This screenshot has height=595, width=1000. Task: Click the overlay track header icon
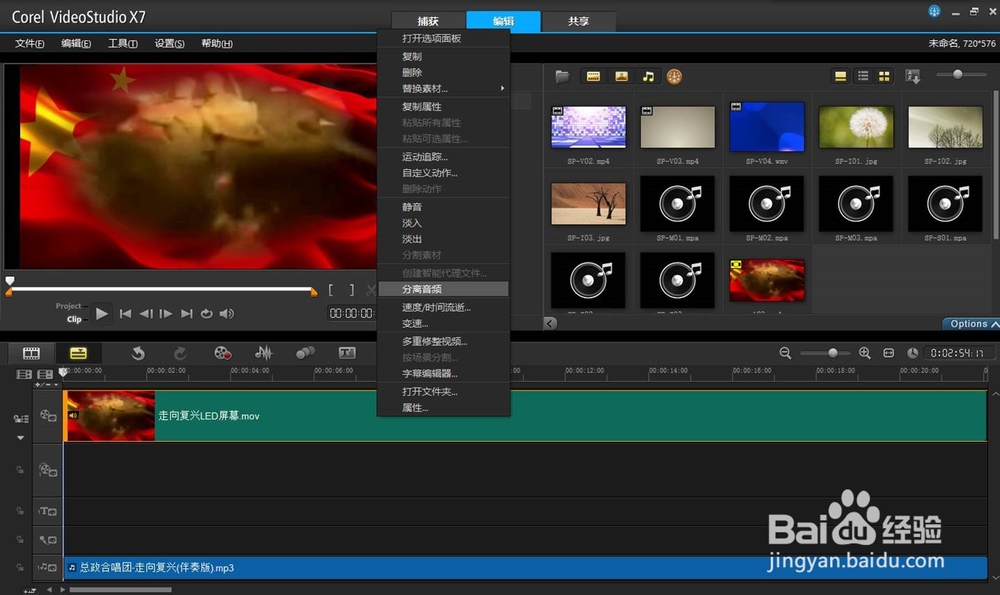(x=48, y=471)
